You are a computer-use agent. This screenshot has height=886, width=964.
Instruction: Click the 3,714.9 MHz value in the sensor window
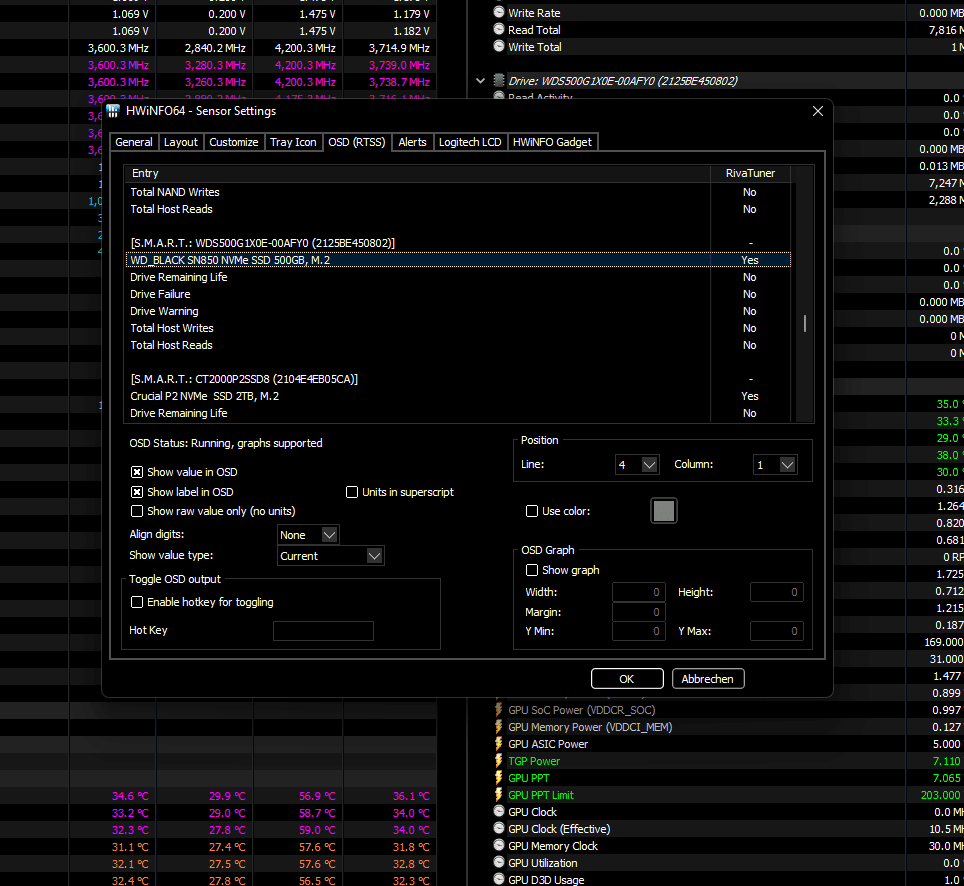pyautogui.click(x=399, y=48)
